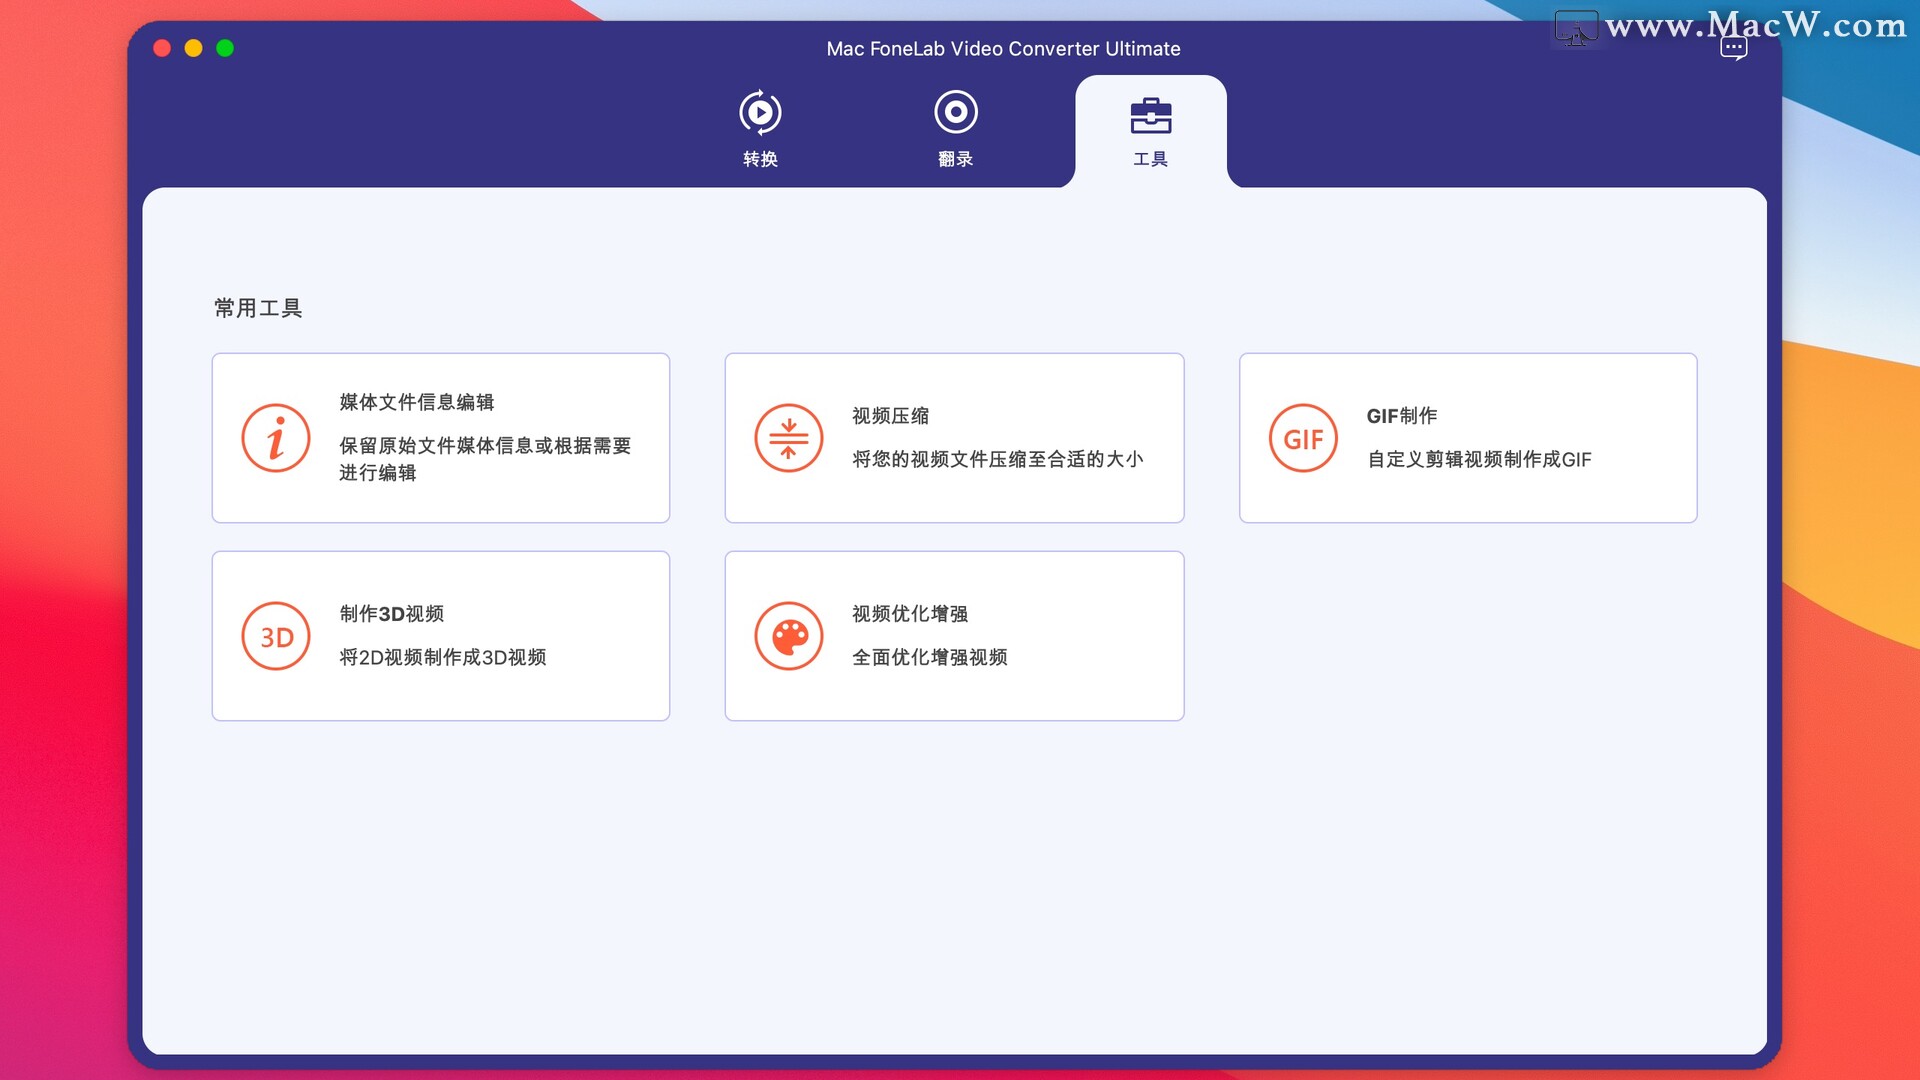Minimize the window with yellow button
Screen dimensions: 1920x1080
coord(194,48)
